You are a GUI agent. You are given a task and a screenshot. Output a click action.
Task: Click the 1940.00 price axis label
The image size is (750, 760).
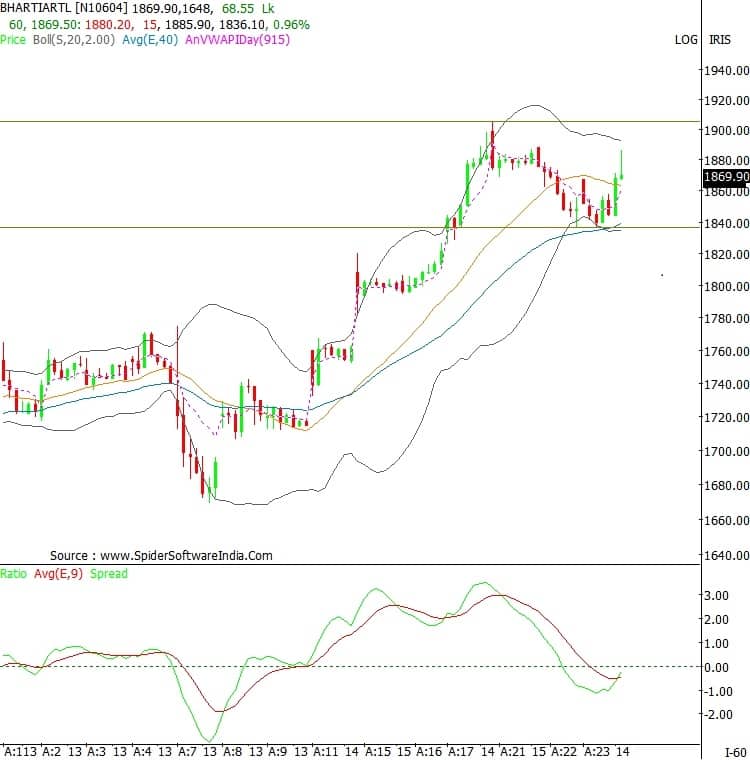[725, 70]
